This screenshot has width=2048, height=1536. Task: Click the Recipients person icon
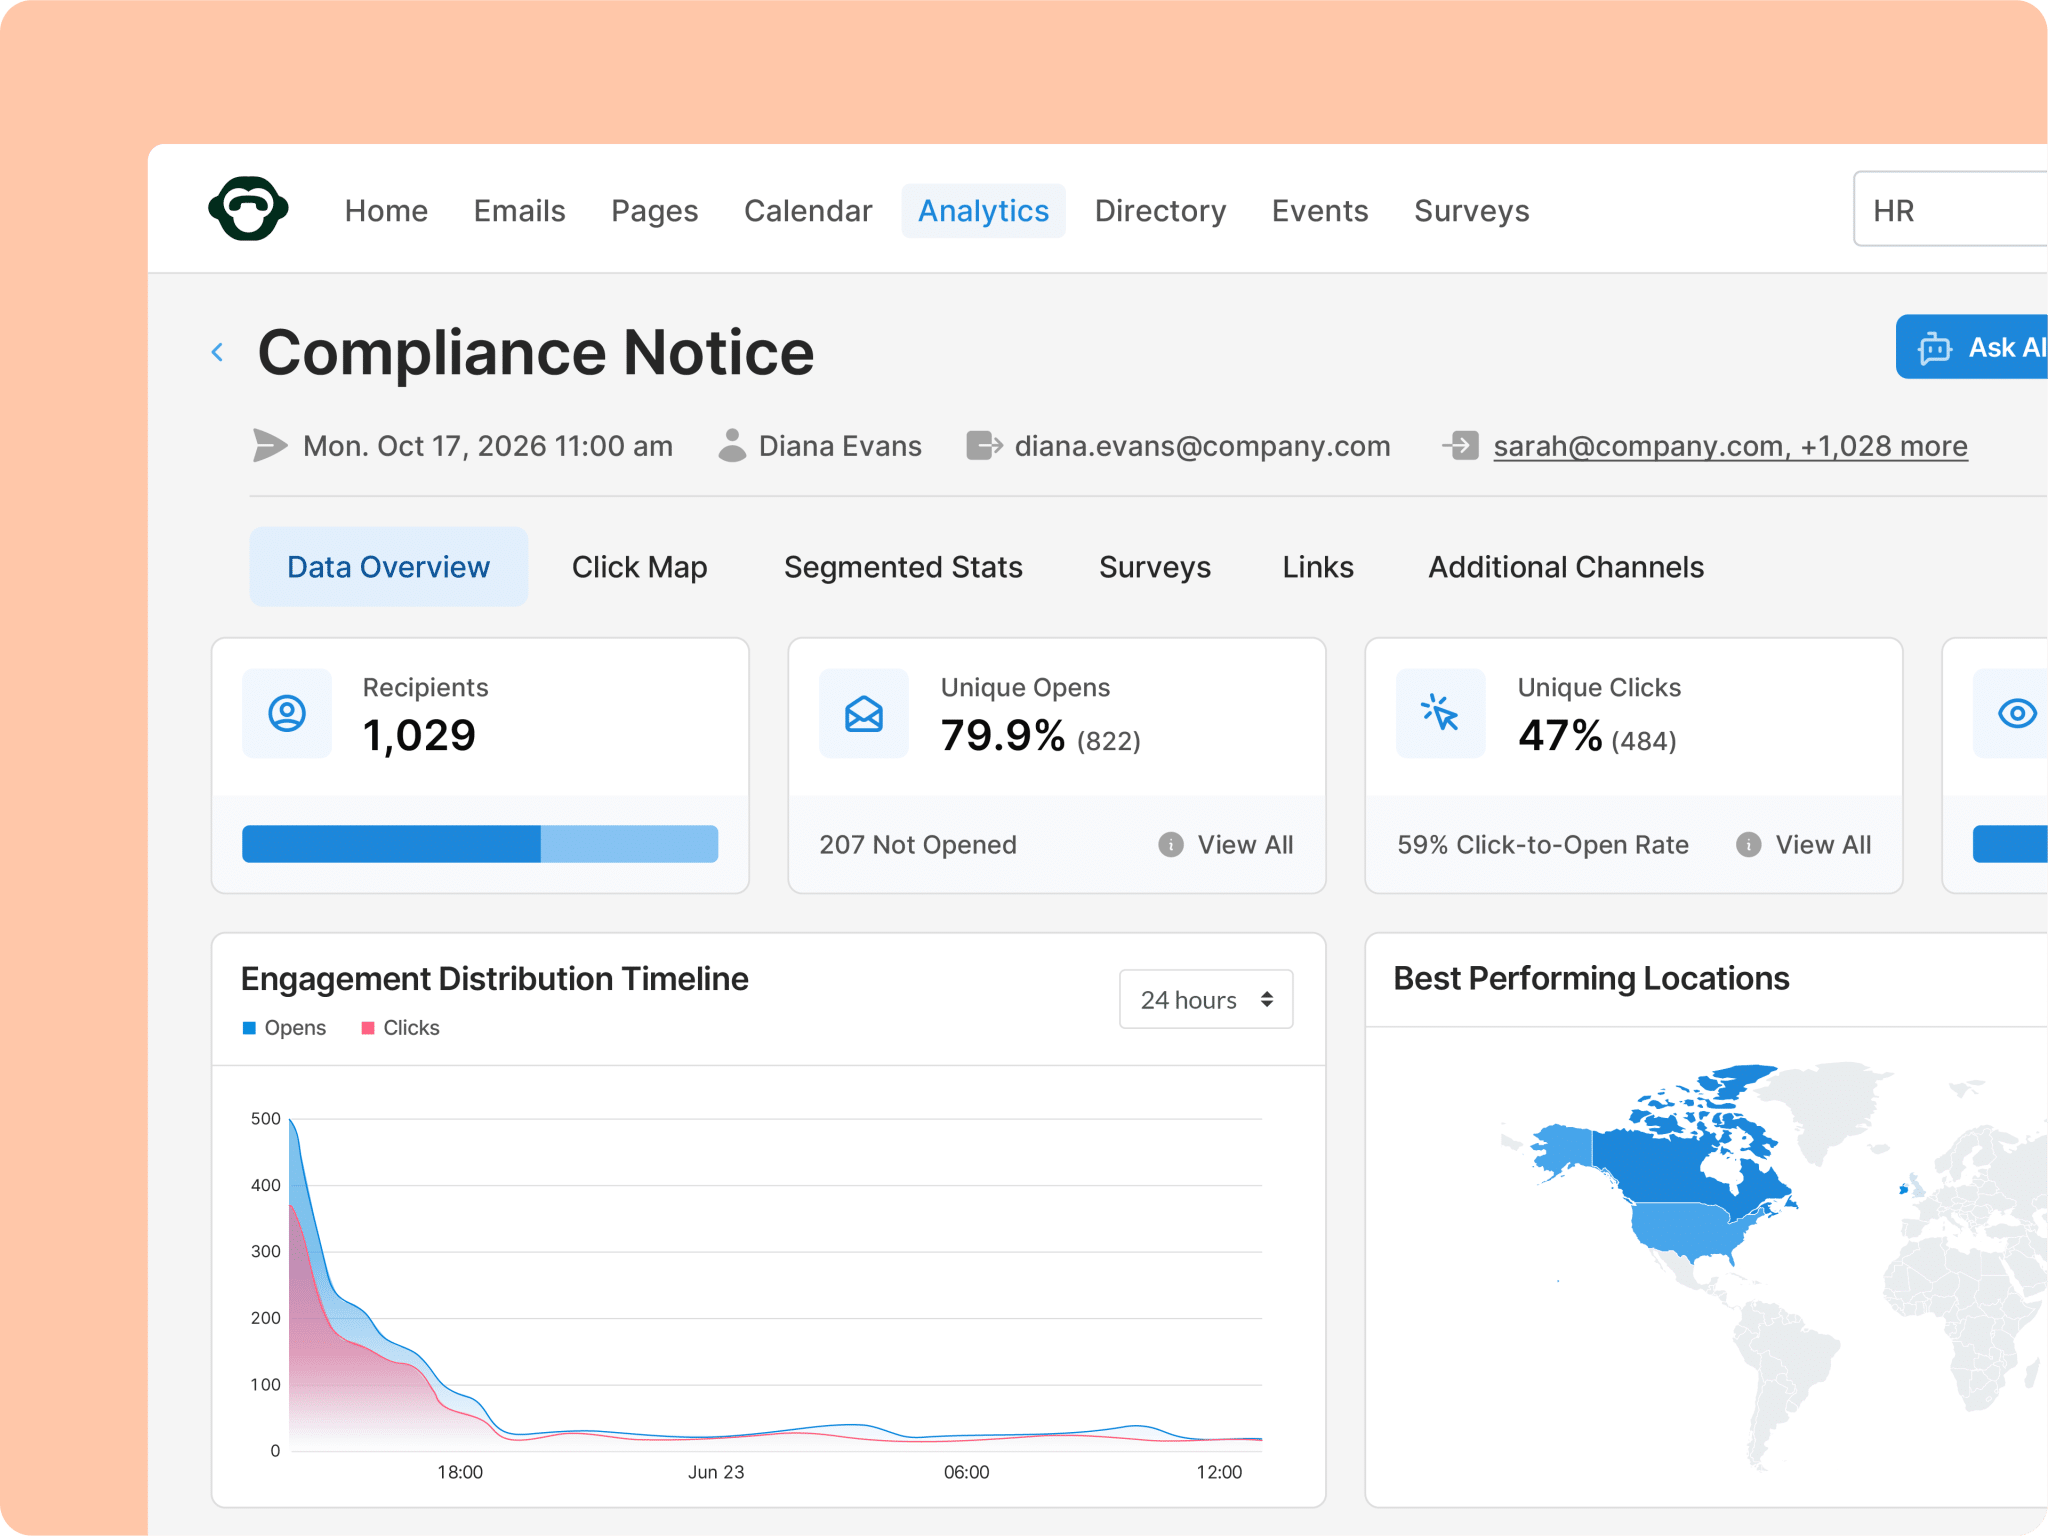[287, 713]
